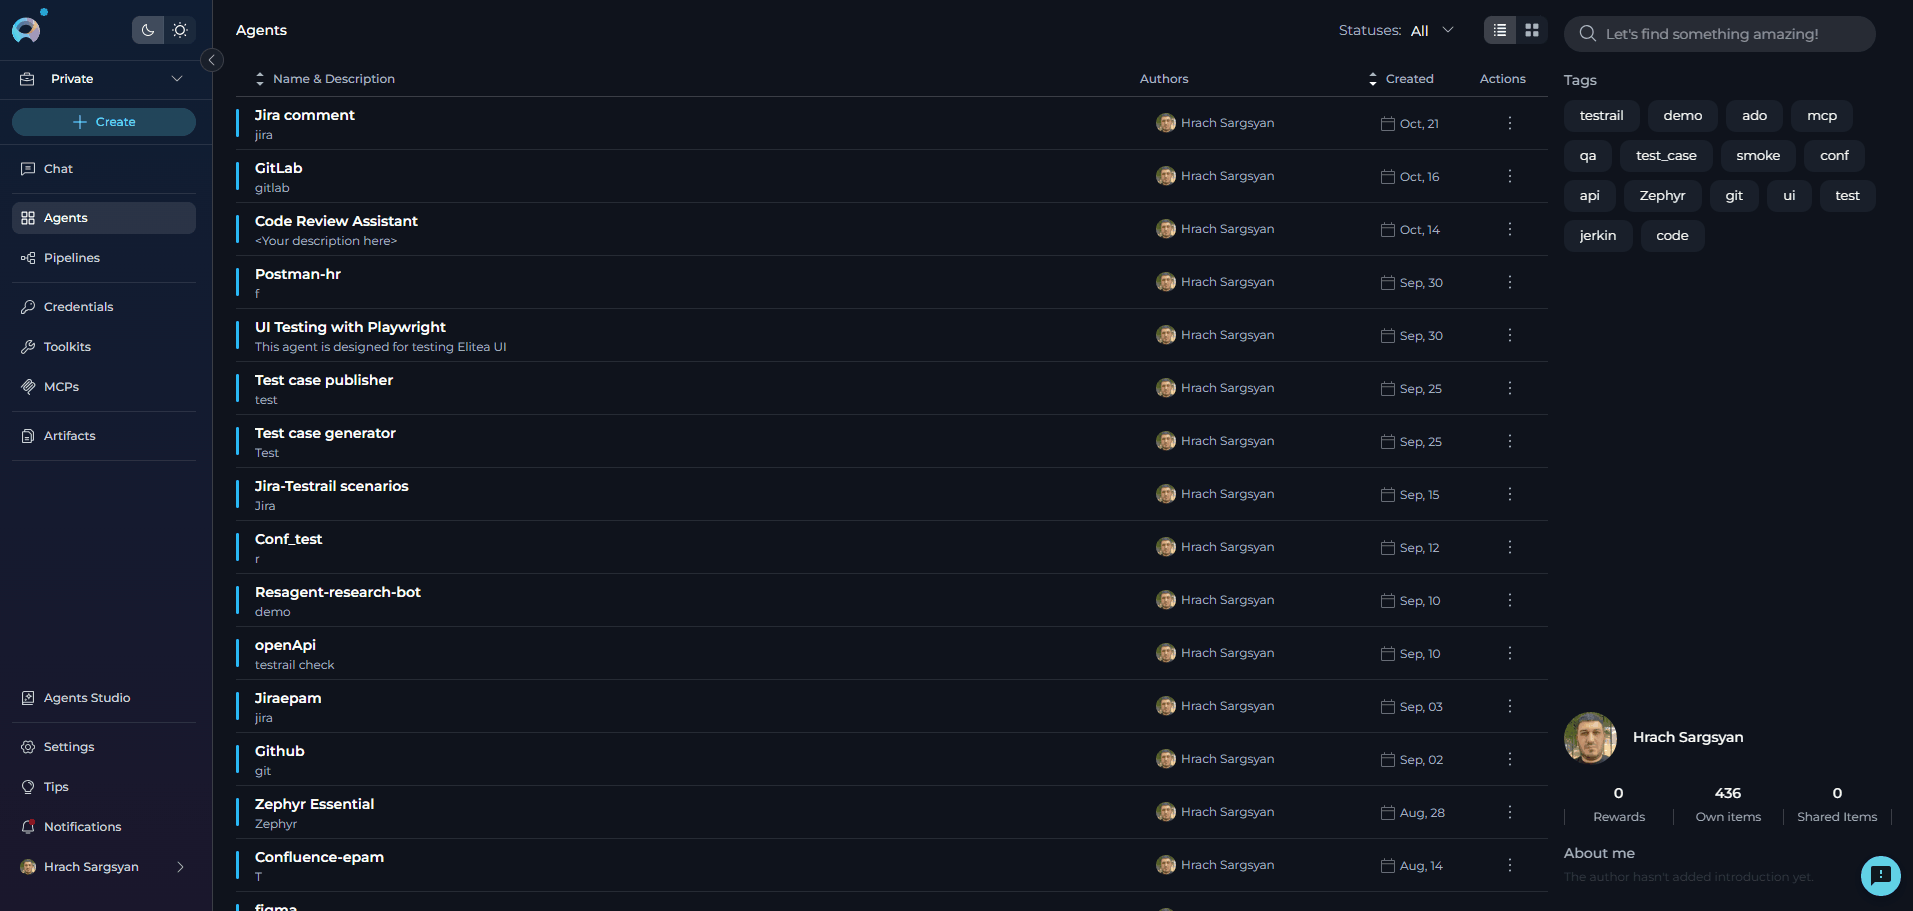Filter by ado tag
The image size is (1913, 911).
click(1754, 116)
